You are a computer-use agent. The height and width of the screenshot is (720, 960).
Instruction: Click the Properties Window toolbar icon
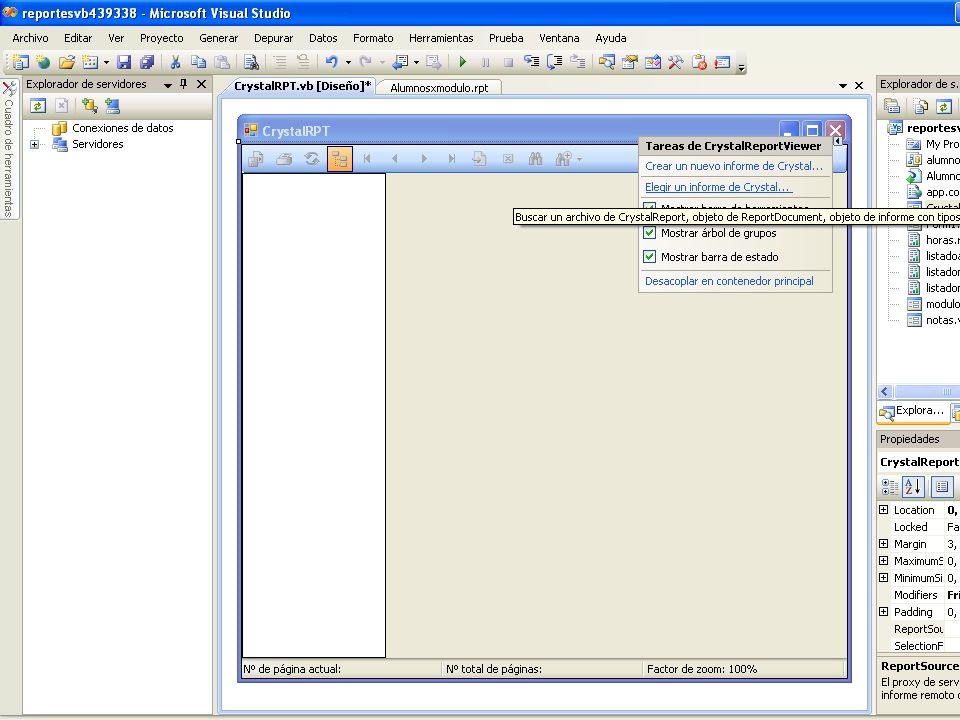(629, 62)
